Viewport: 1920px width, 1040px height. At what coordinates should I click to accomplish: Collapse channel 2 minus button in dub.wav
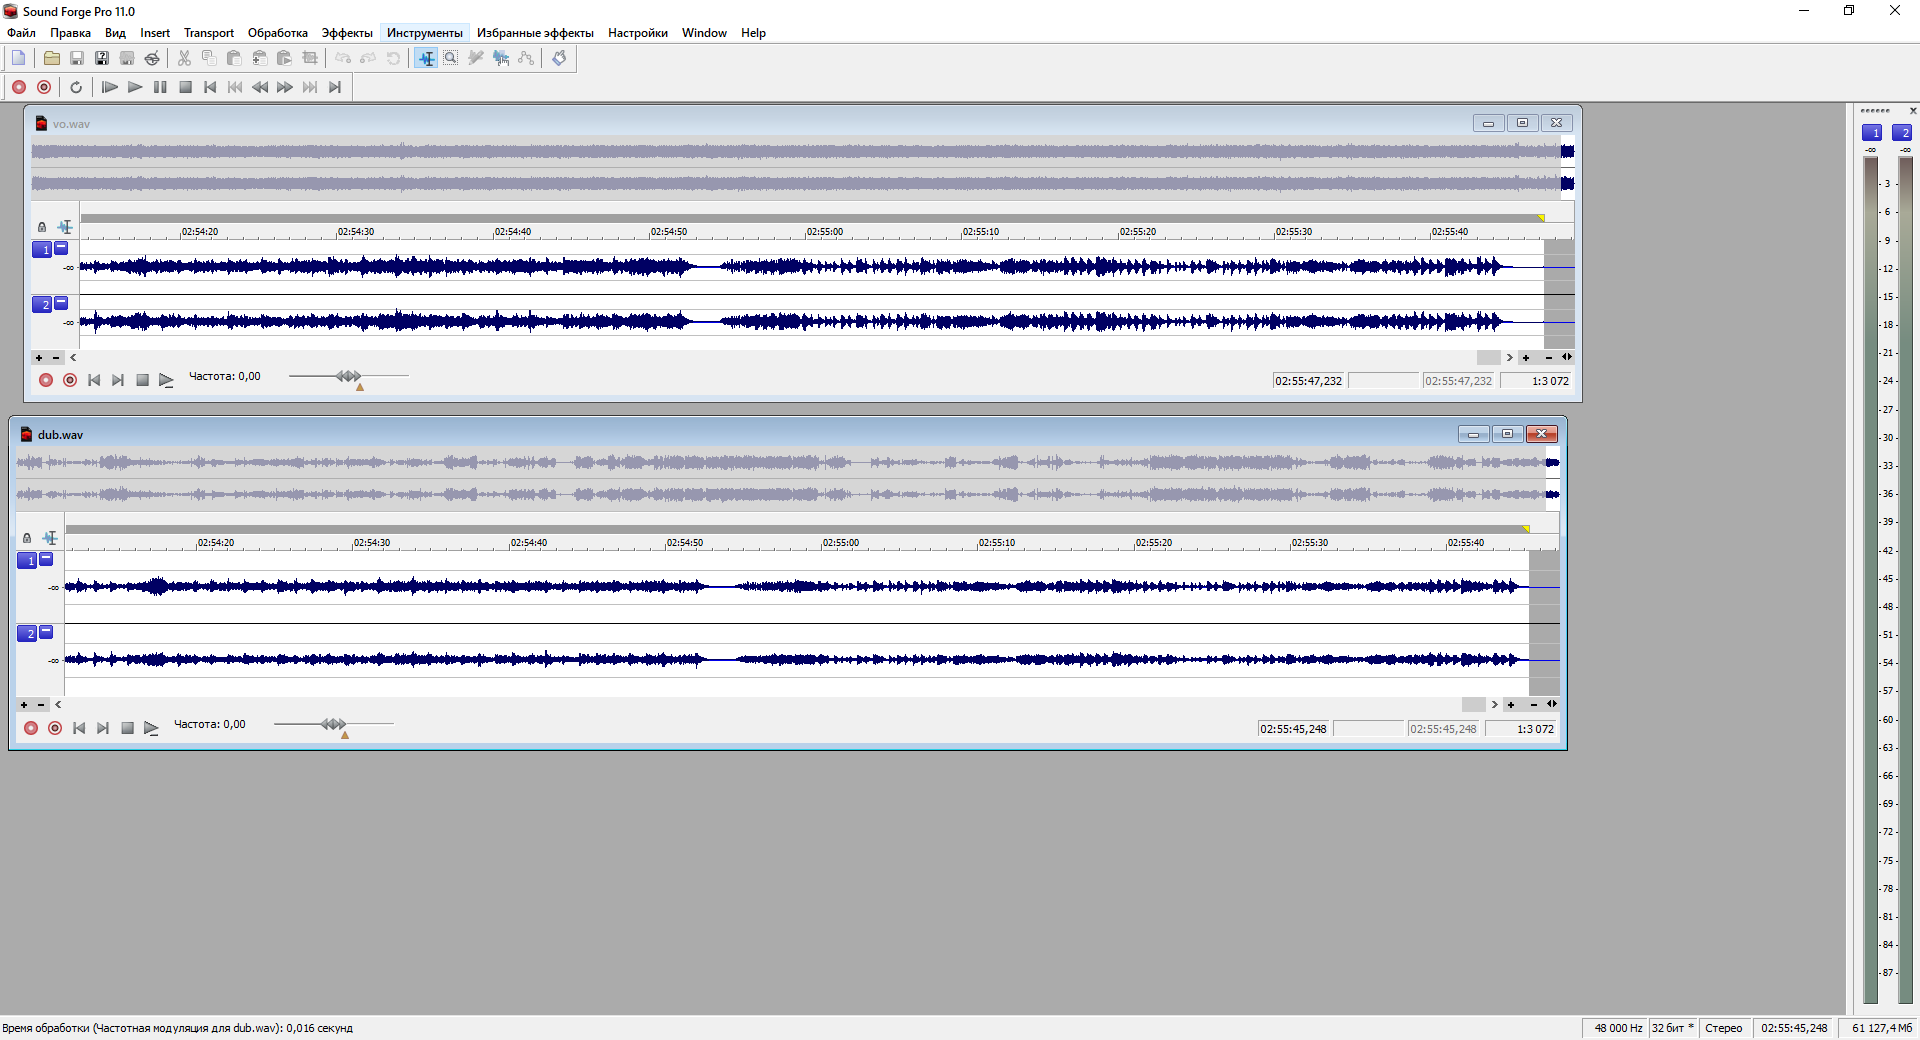pyautogui.click(x=46, y=632)
